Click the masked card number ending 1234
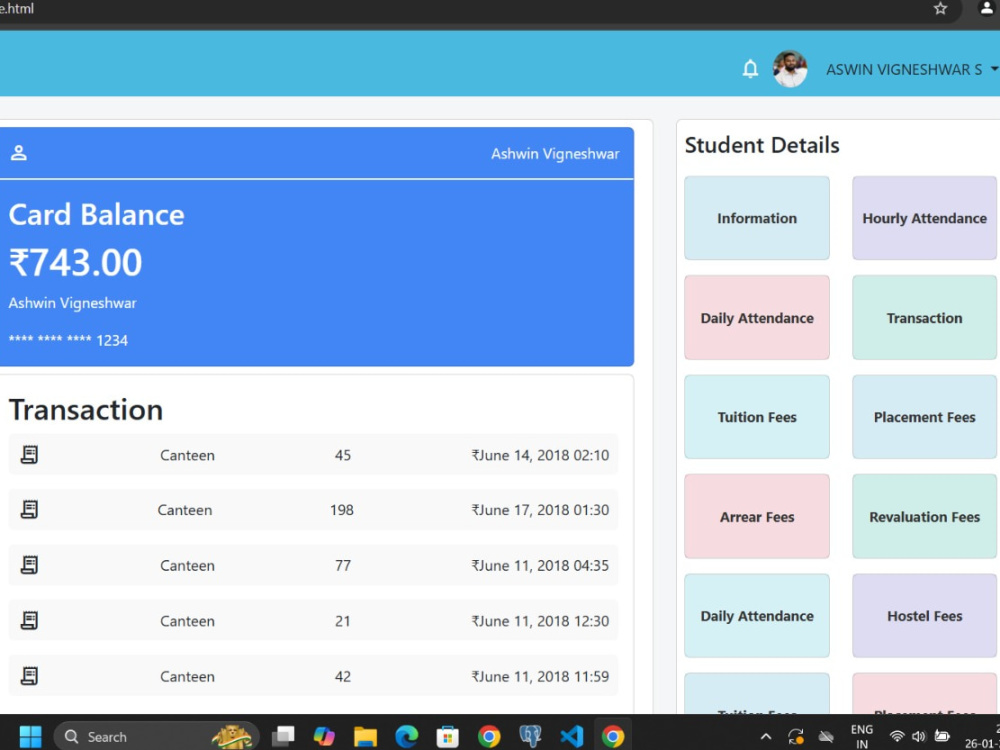1000x750 pixels. coord(68,340)
